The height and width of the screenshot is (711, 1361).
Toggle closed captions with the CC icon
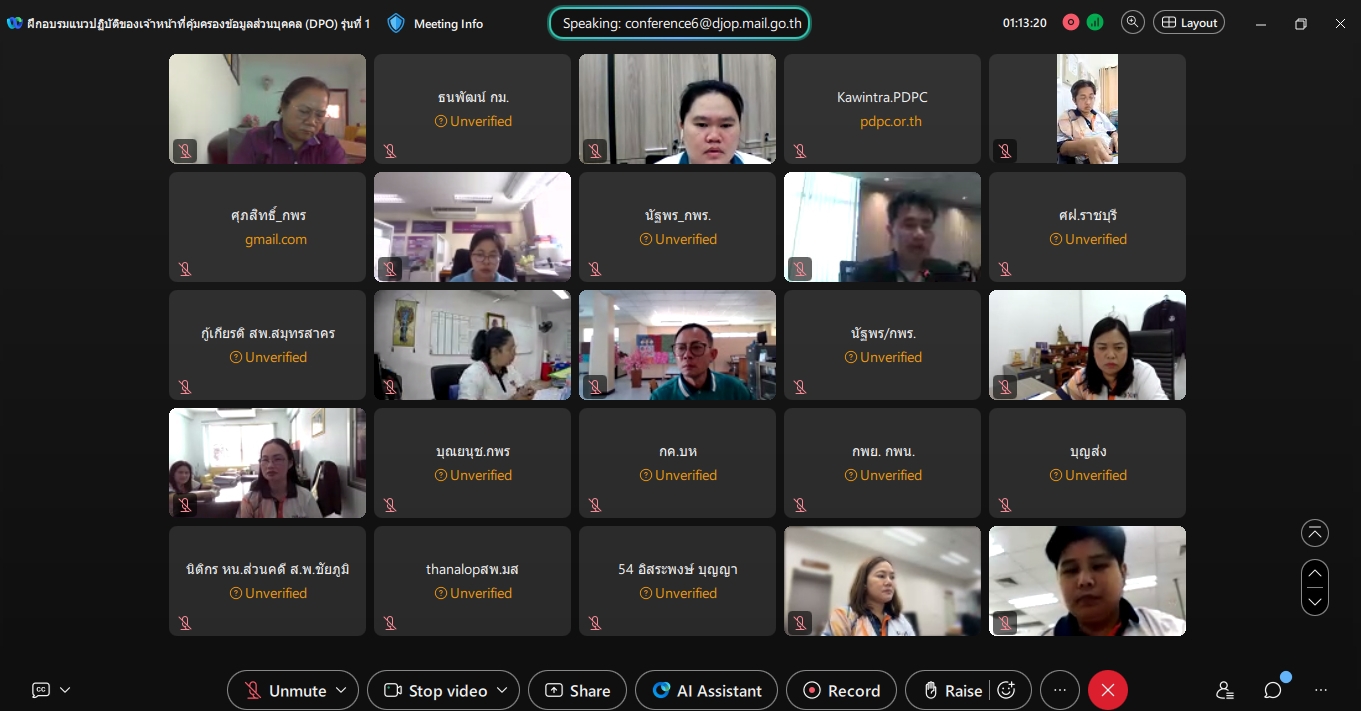tap(41, 690)
